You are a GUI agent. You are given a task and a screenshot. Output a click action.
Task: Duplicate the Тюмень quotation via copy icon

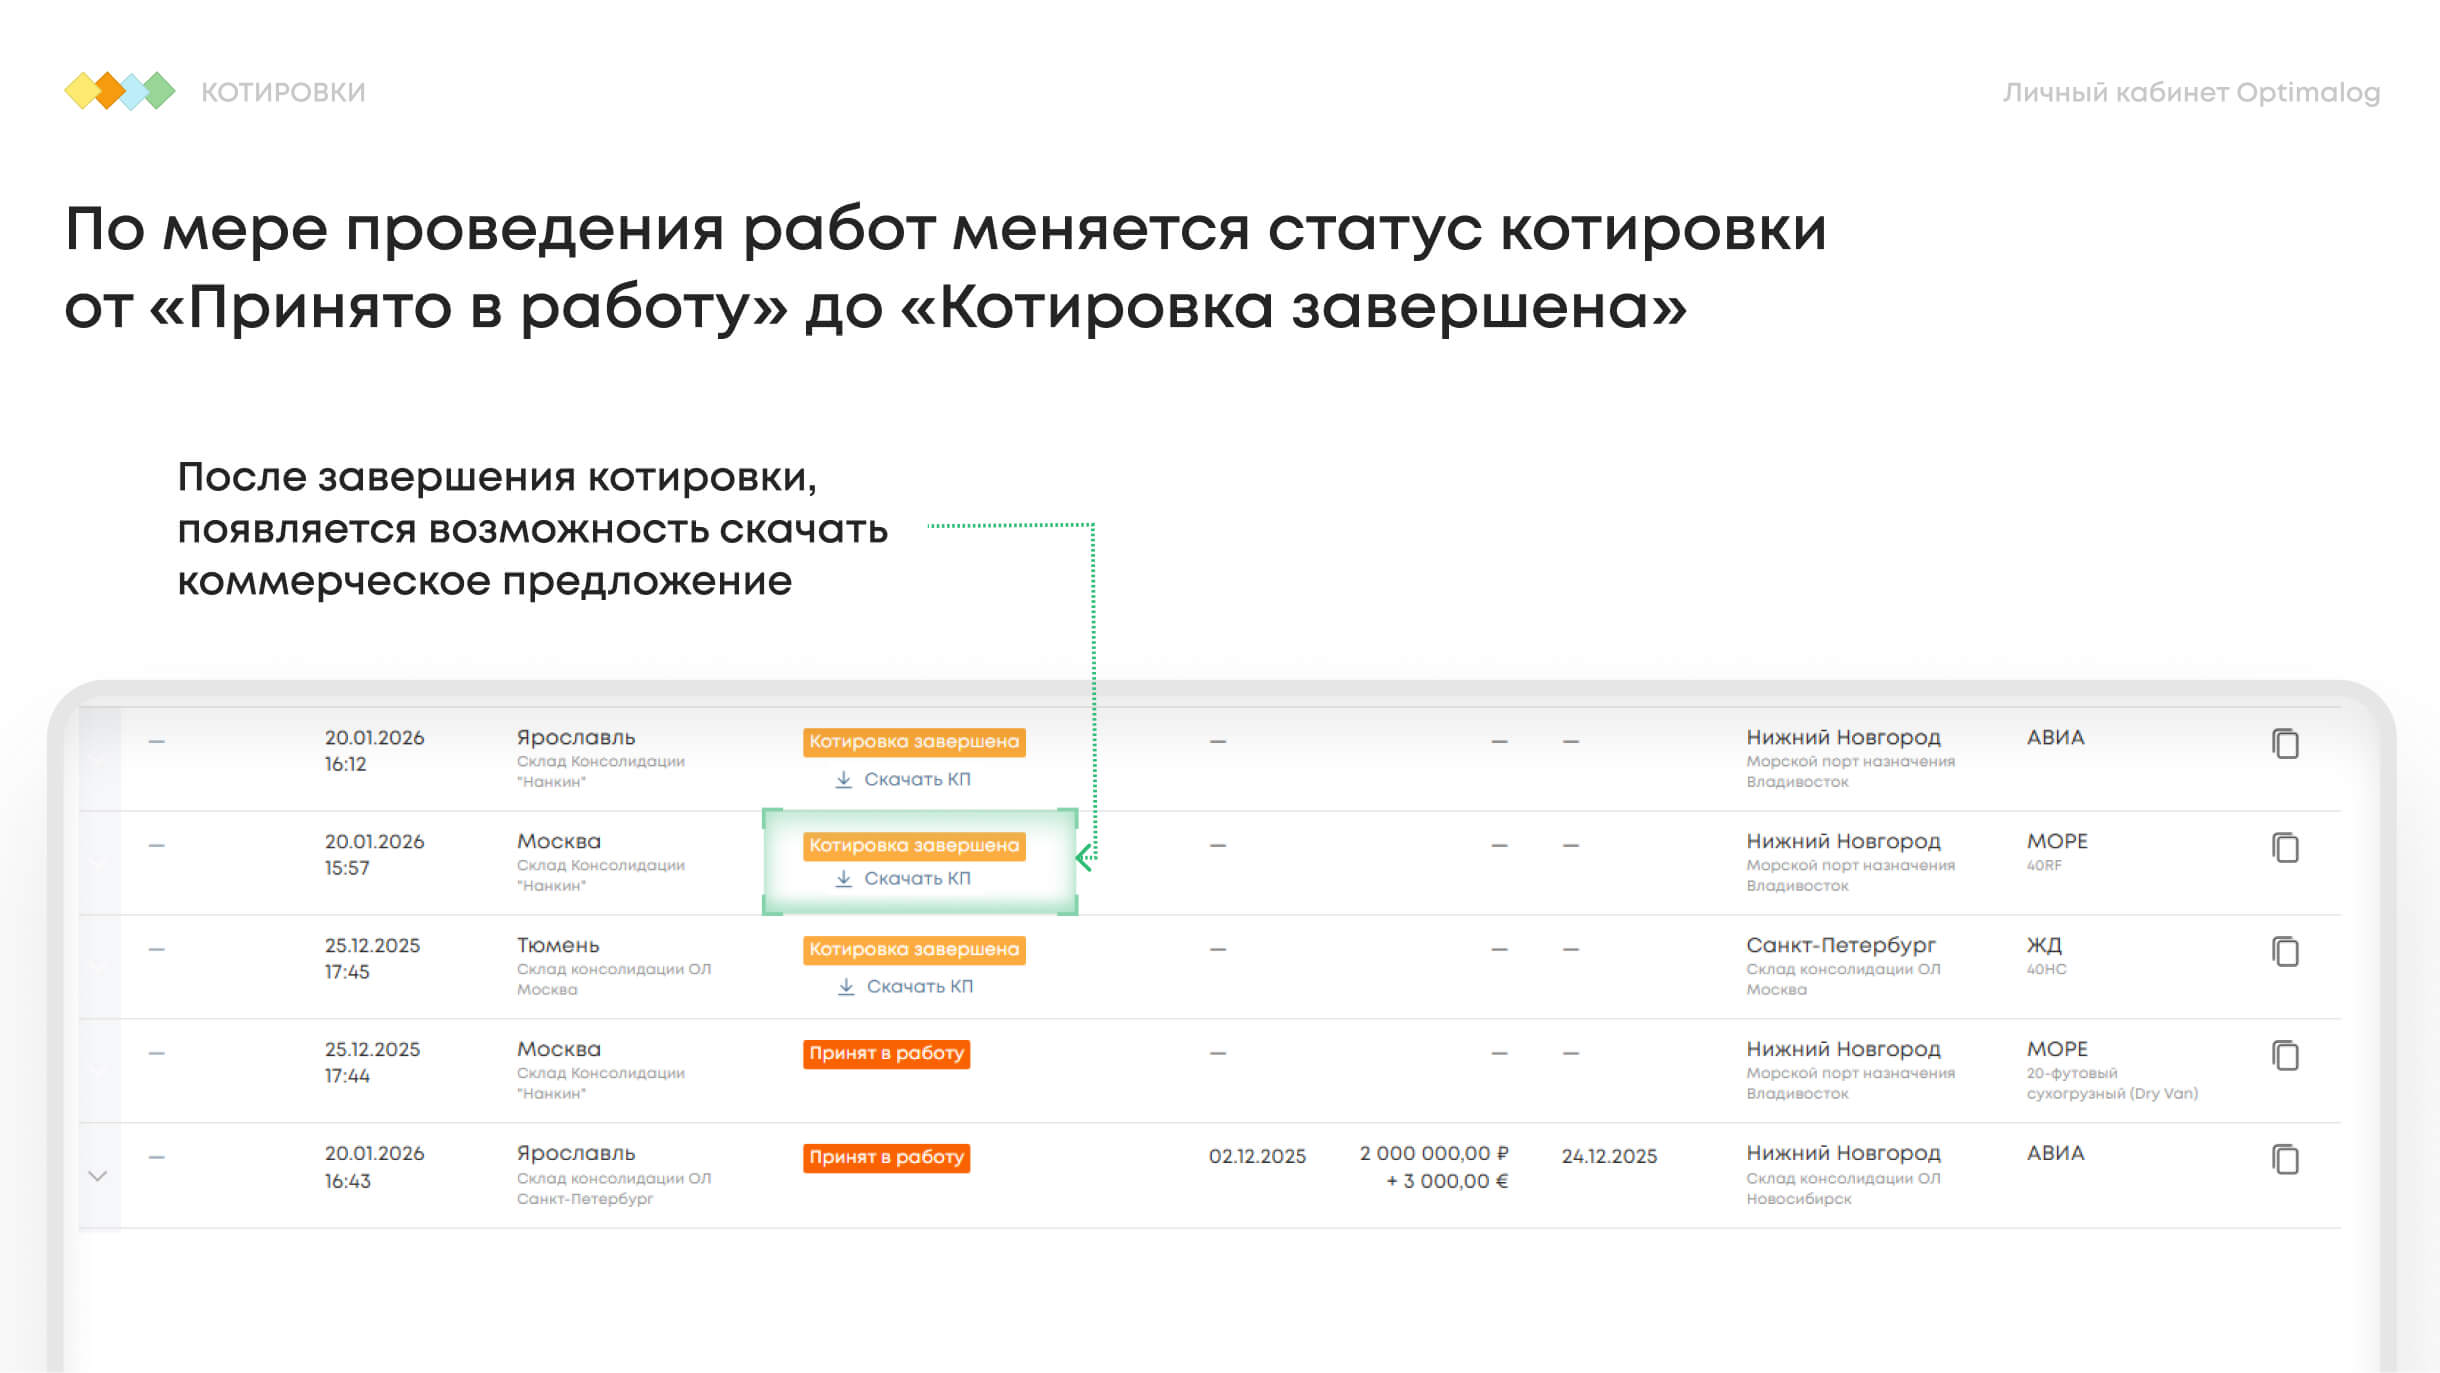(2285, 952)
